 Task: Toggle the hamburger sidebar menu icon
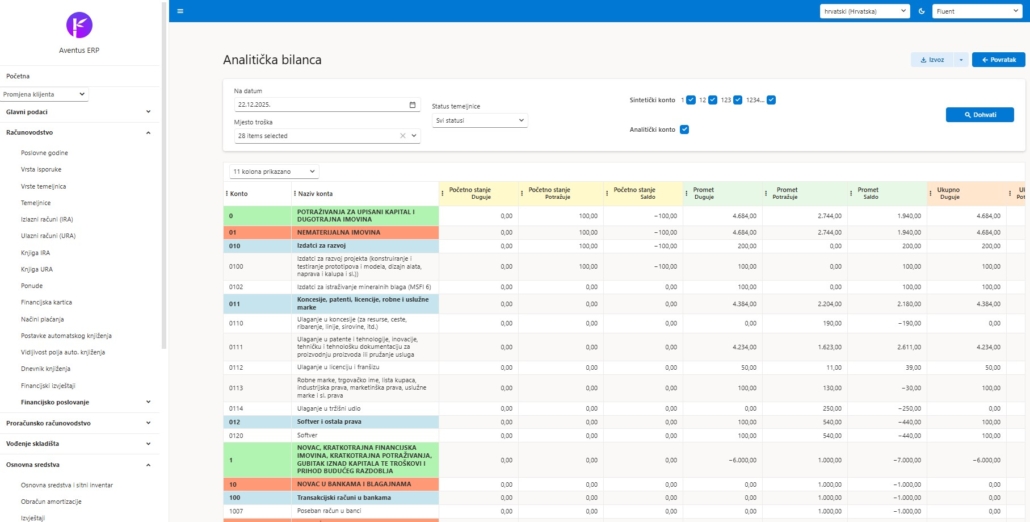[180, 11]
